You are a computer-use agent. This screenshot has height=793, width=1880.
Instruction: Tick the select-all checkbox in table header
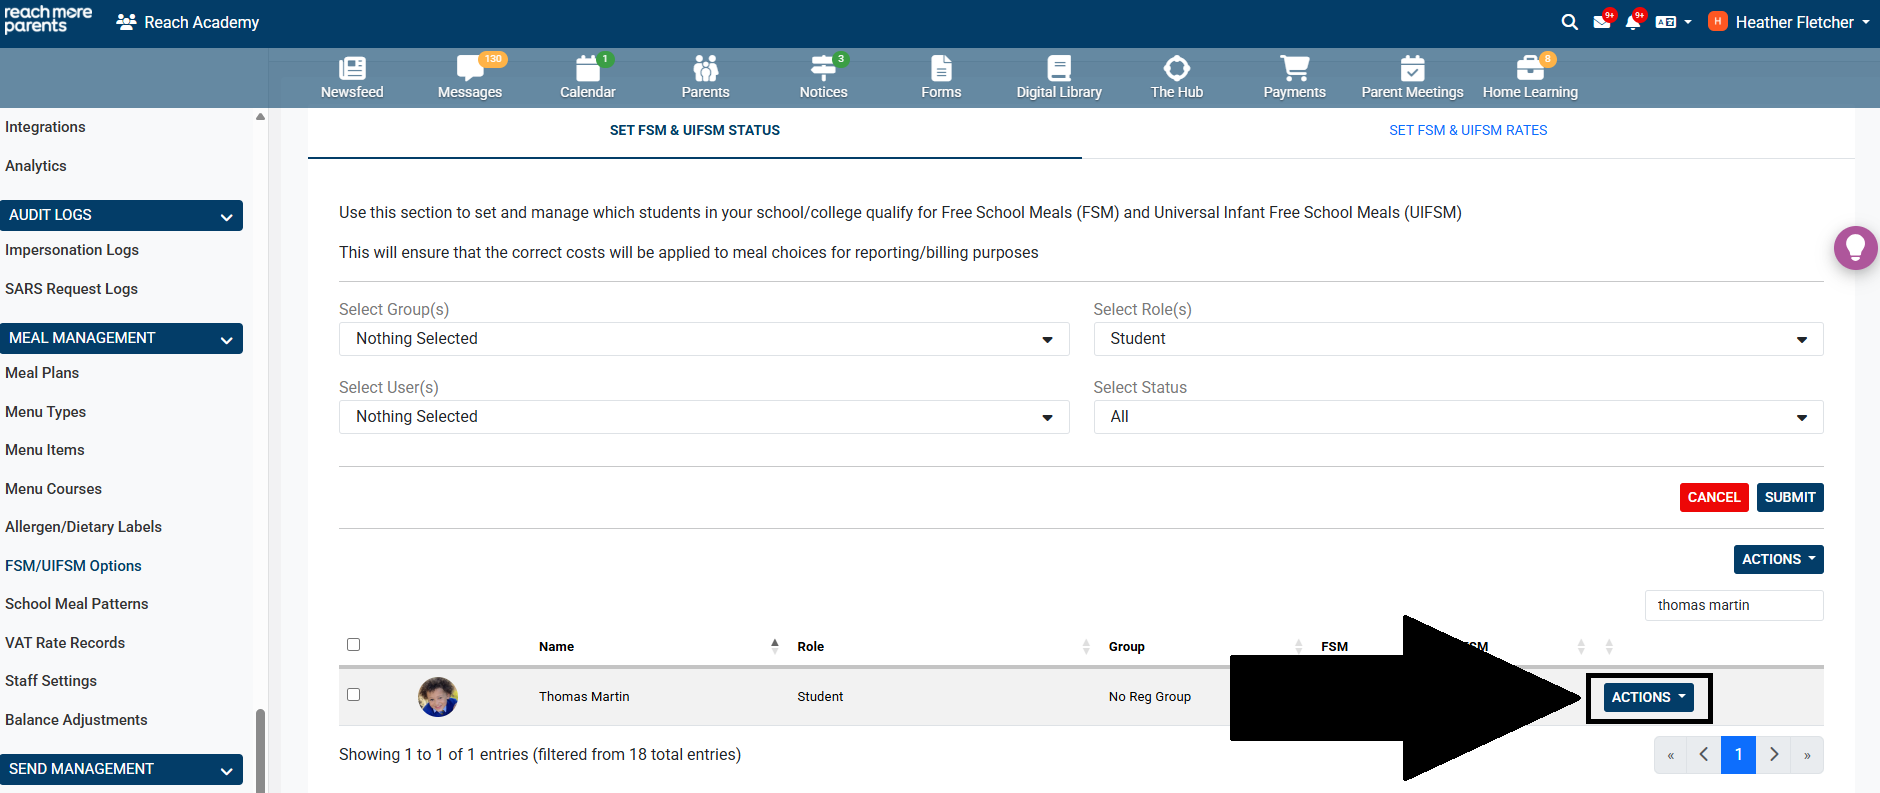coord(353,645)
